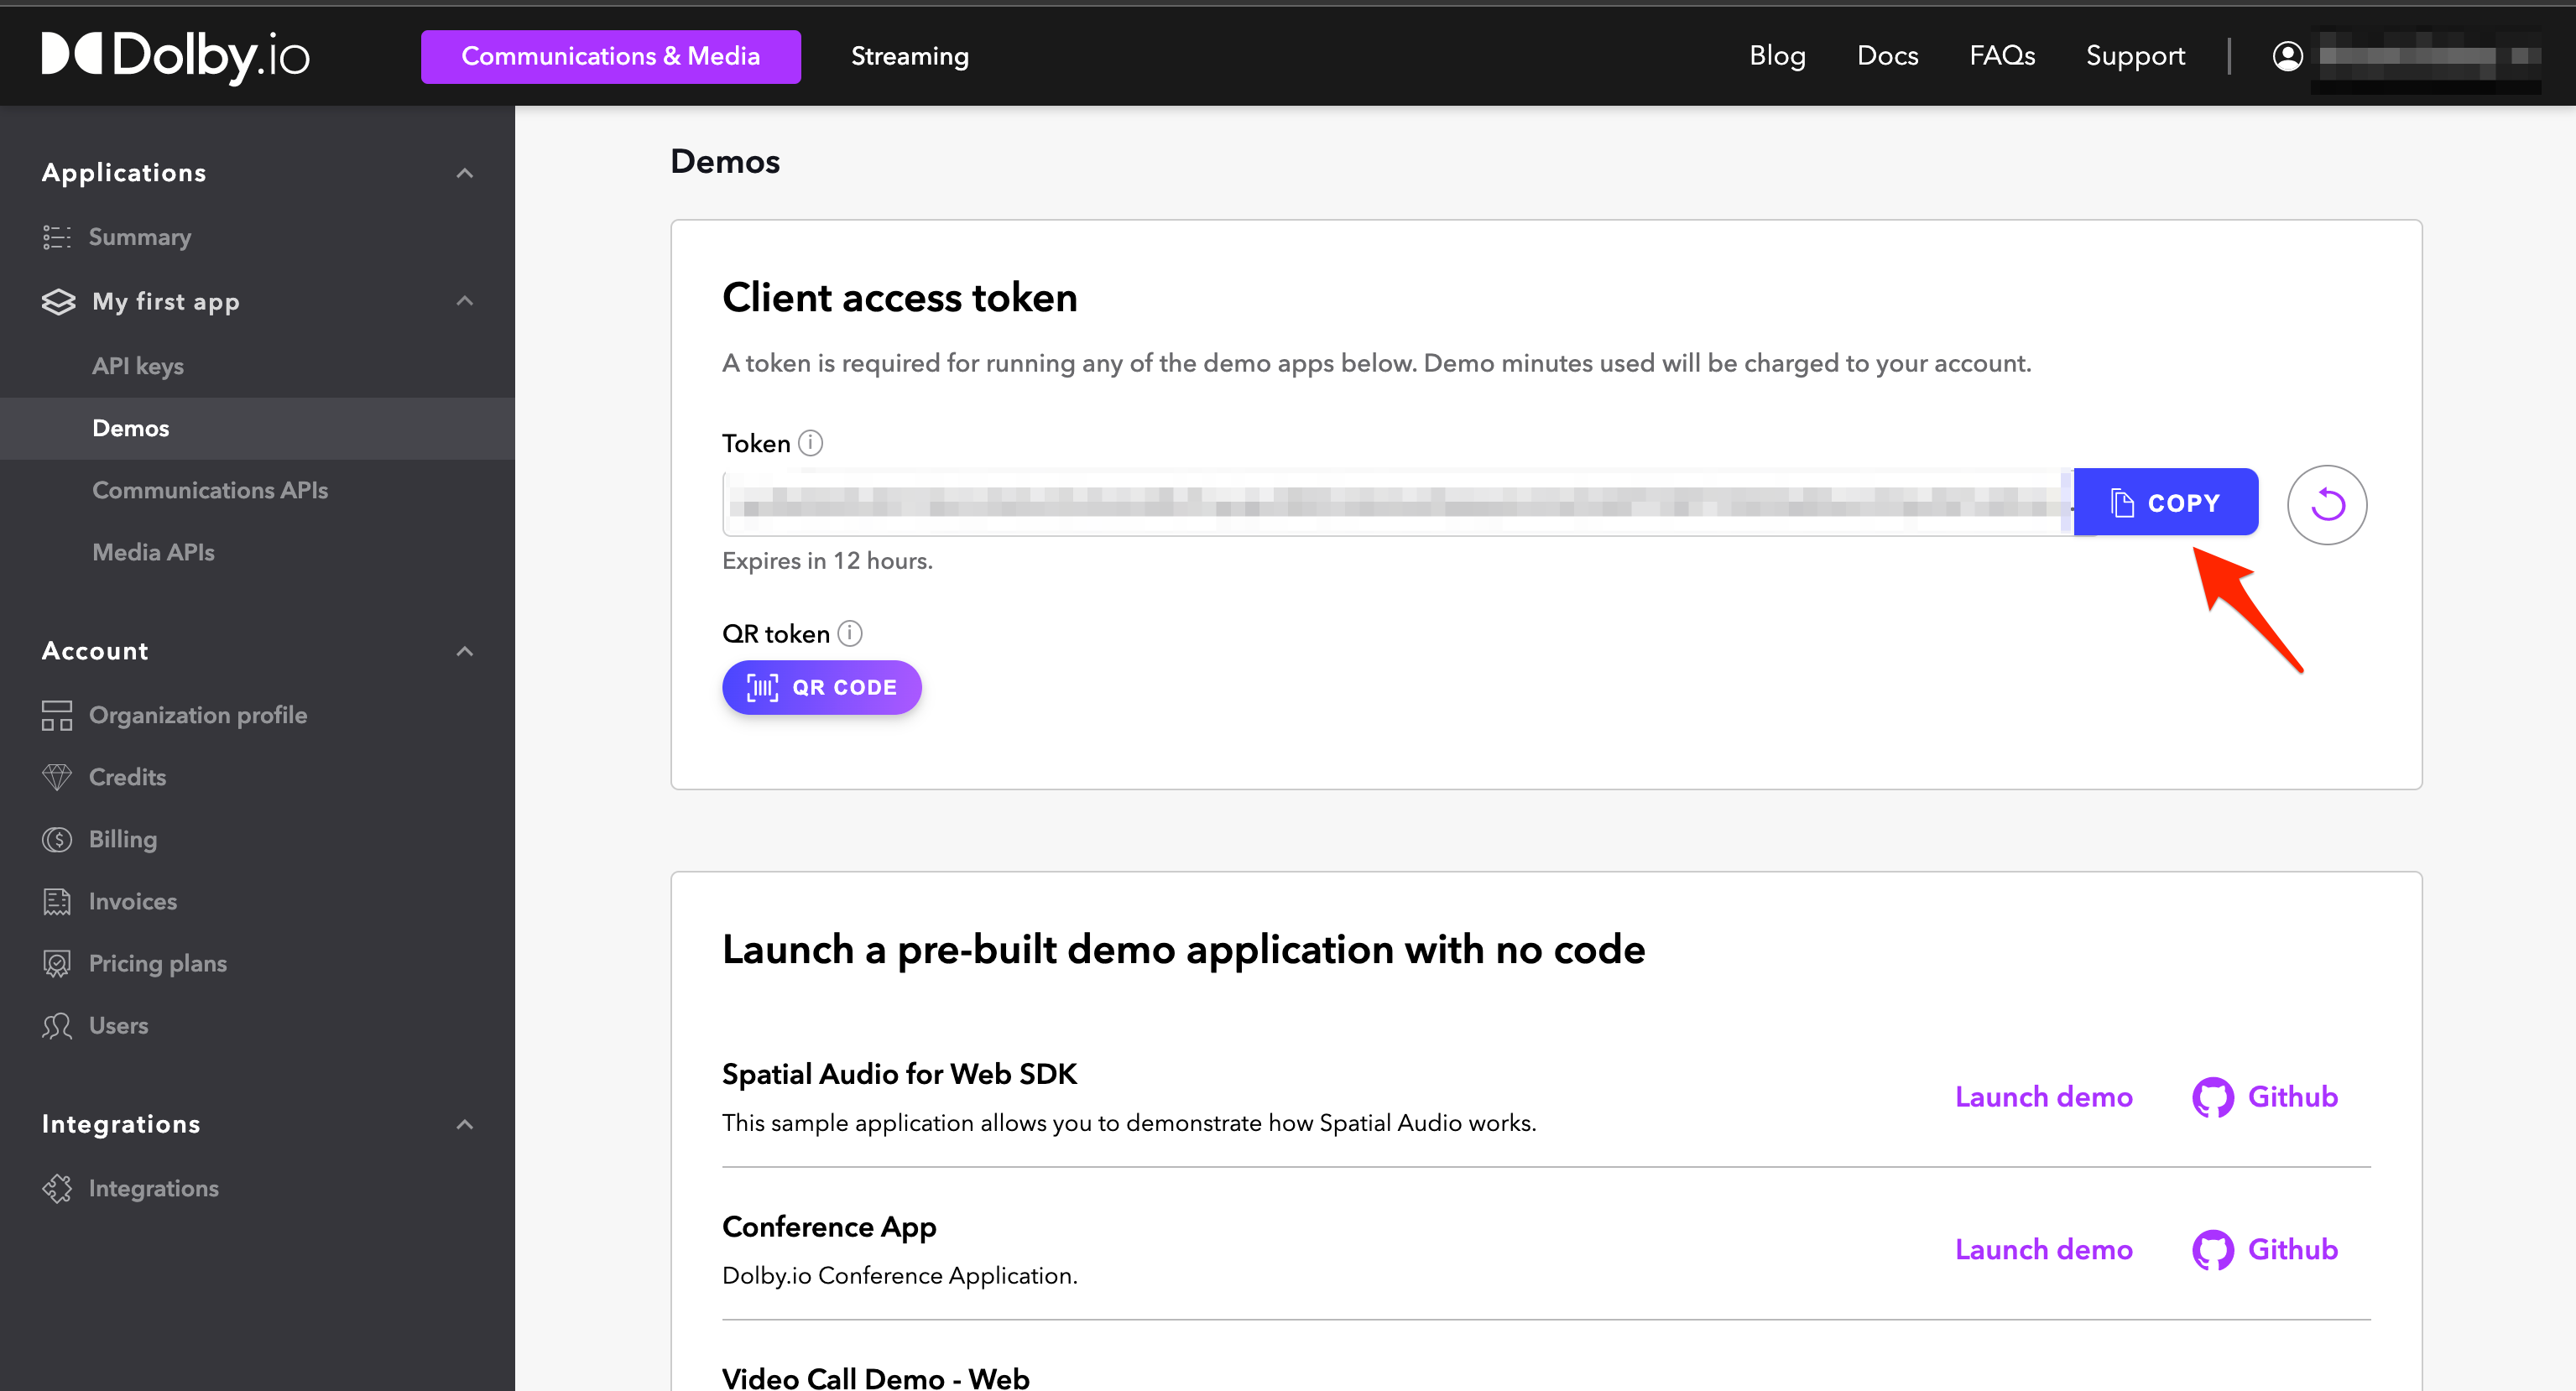Click the Billing dollar coin icon
The image size is (2576, 1391).
(x=57, y=839)
